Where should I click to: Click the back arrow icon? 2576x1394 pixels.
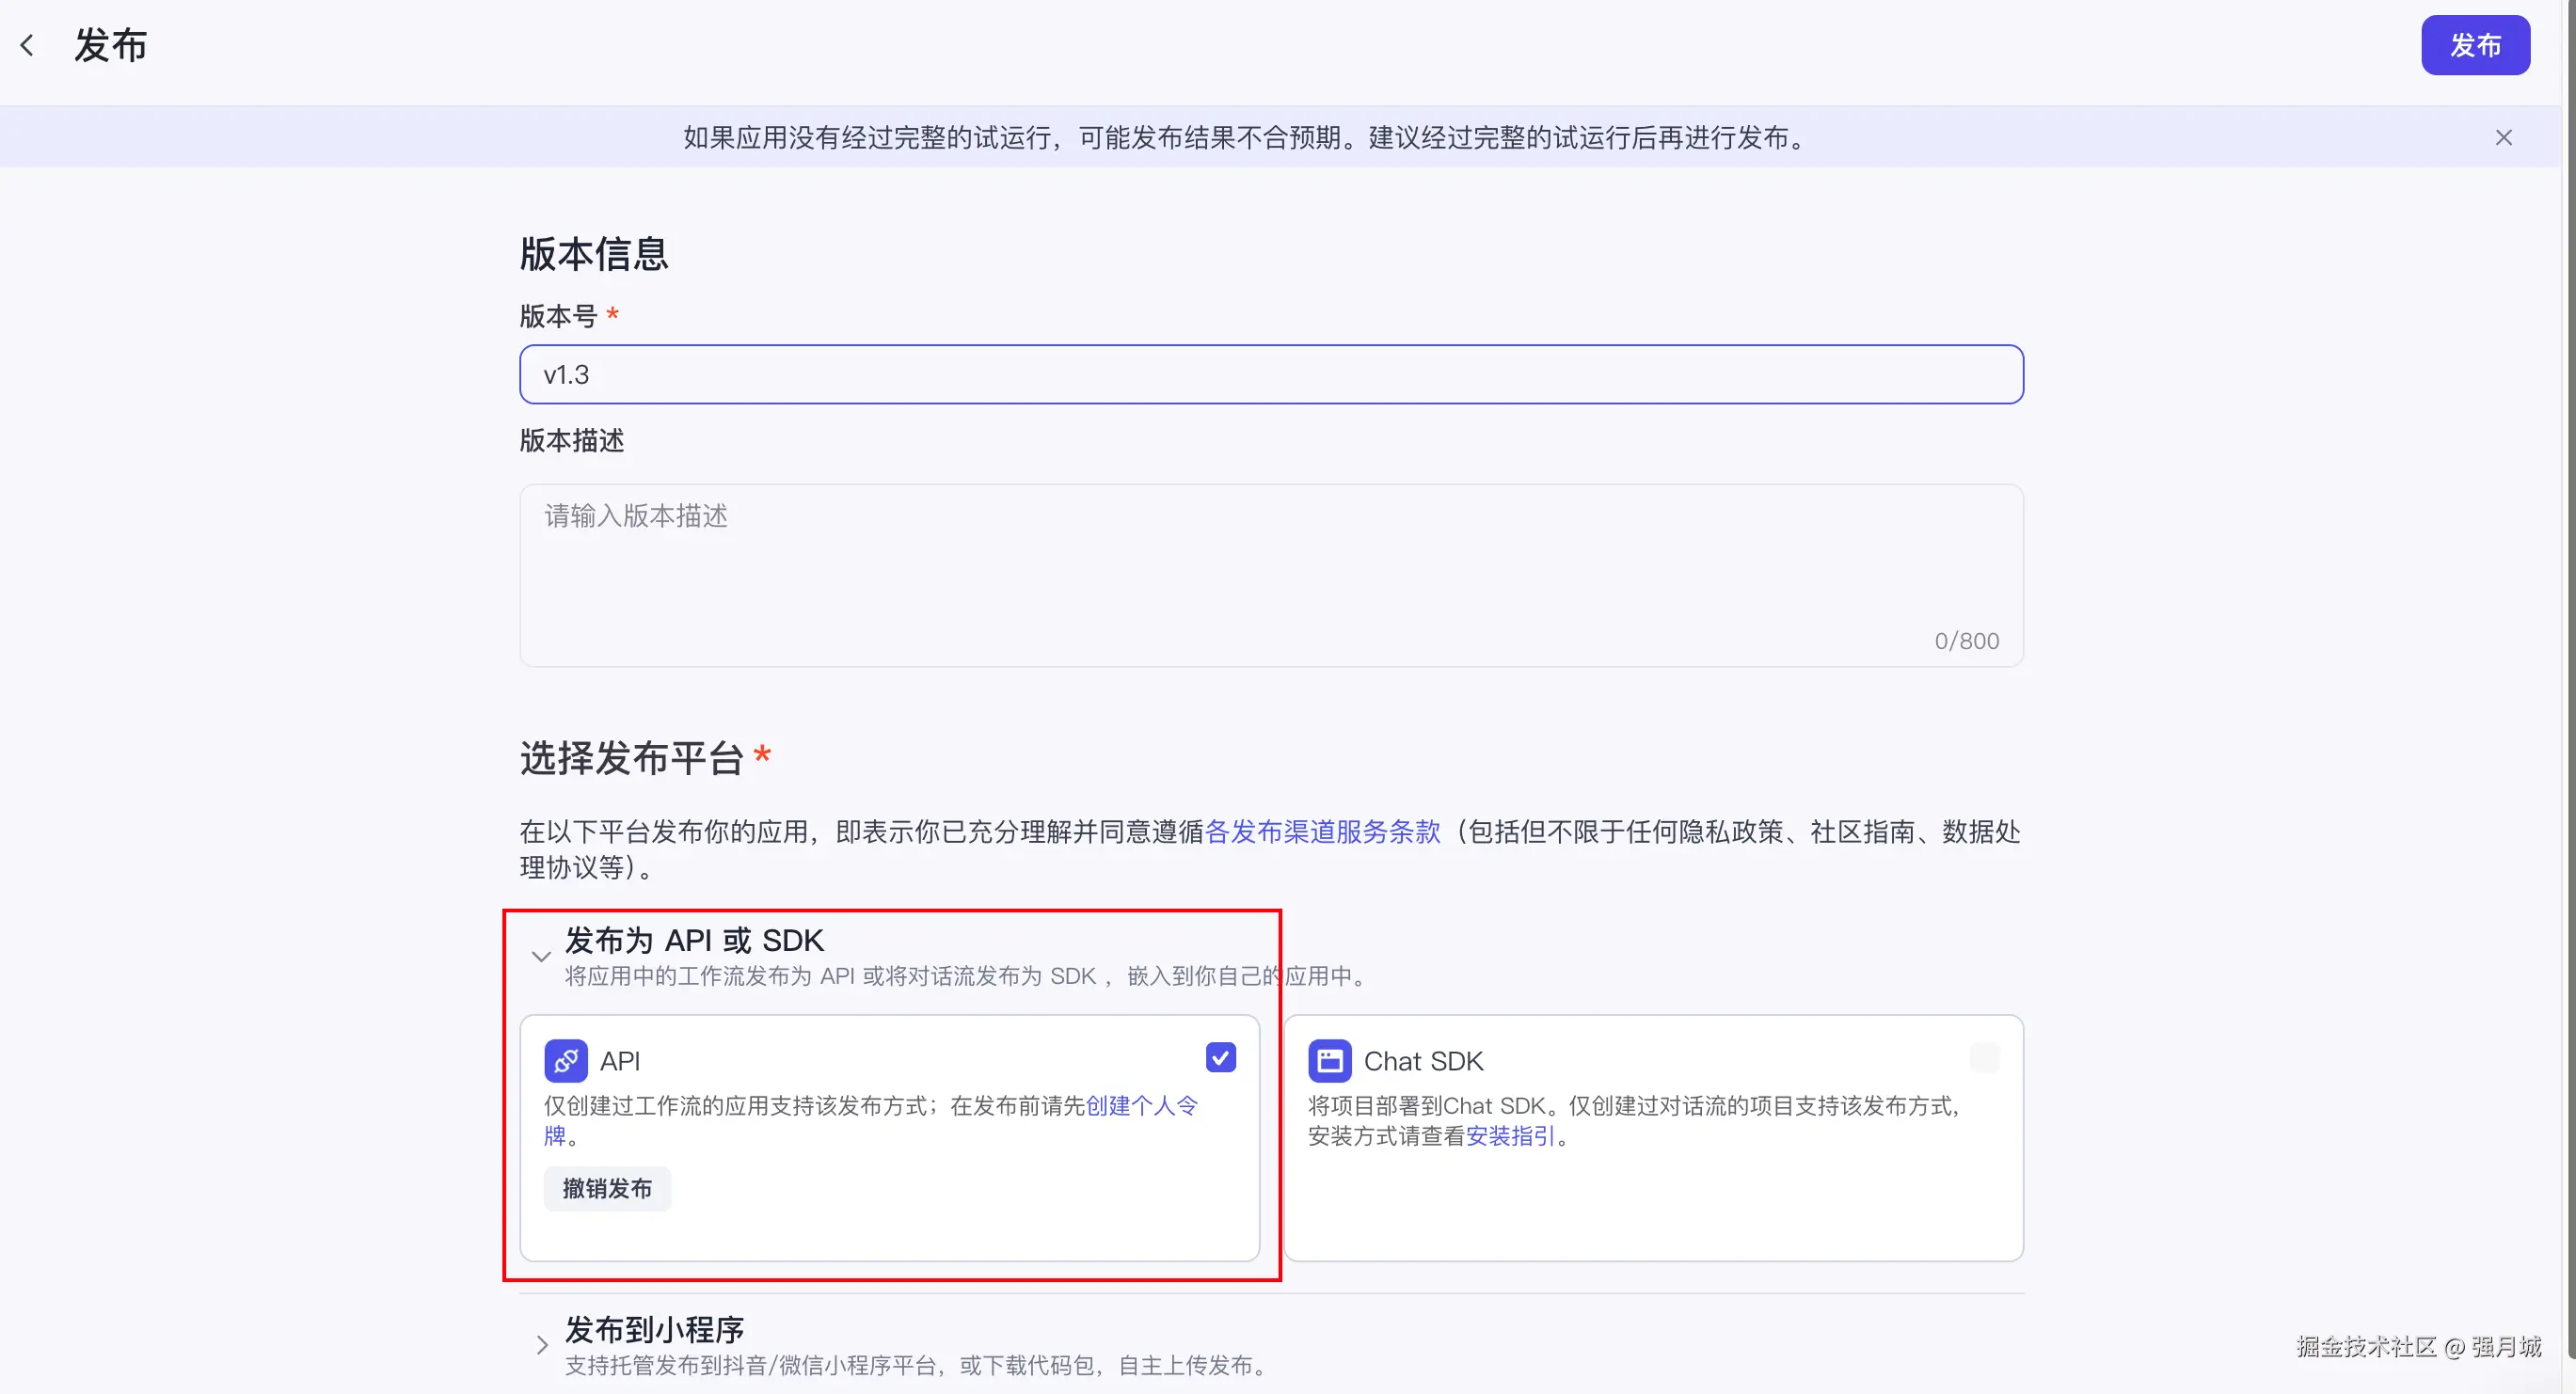(x=27, y=45)
